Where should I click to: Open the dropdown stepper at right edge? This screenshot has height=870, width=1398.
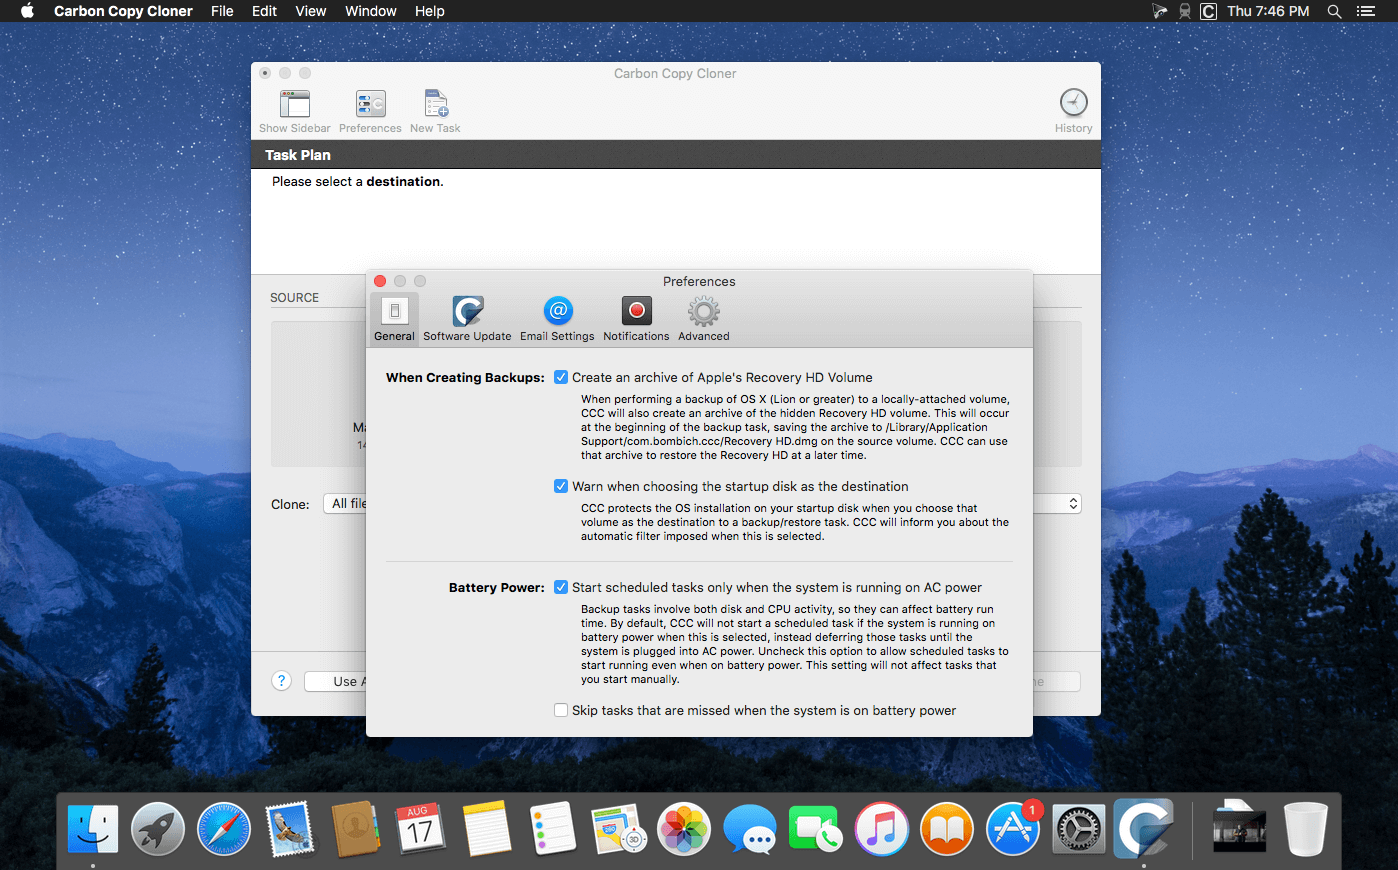[1073, 504]
